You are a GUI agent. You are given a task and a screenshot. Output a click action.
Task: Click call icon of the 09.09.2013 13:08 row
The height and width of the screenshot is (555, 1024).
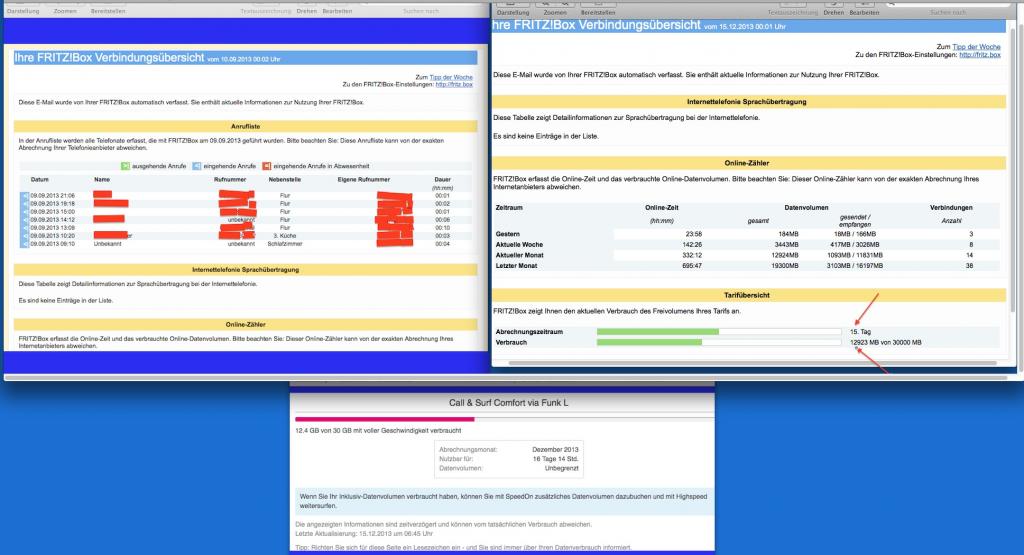[24, 227]
